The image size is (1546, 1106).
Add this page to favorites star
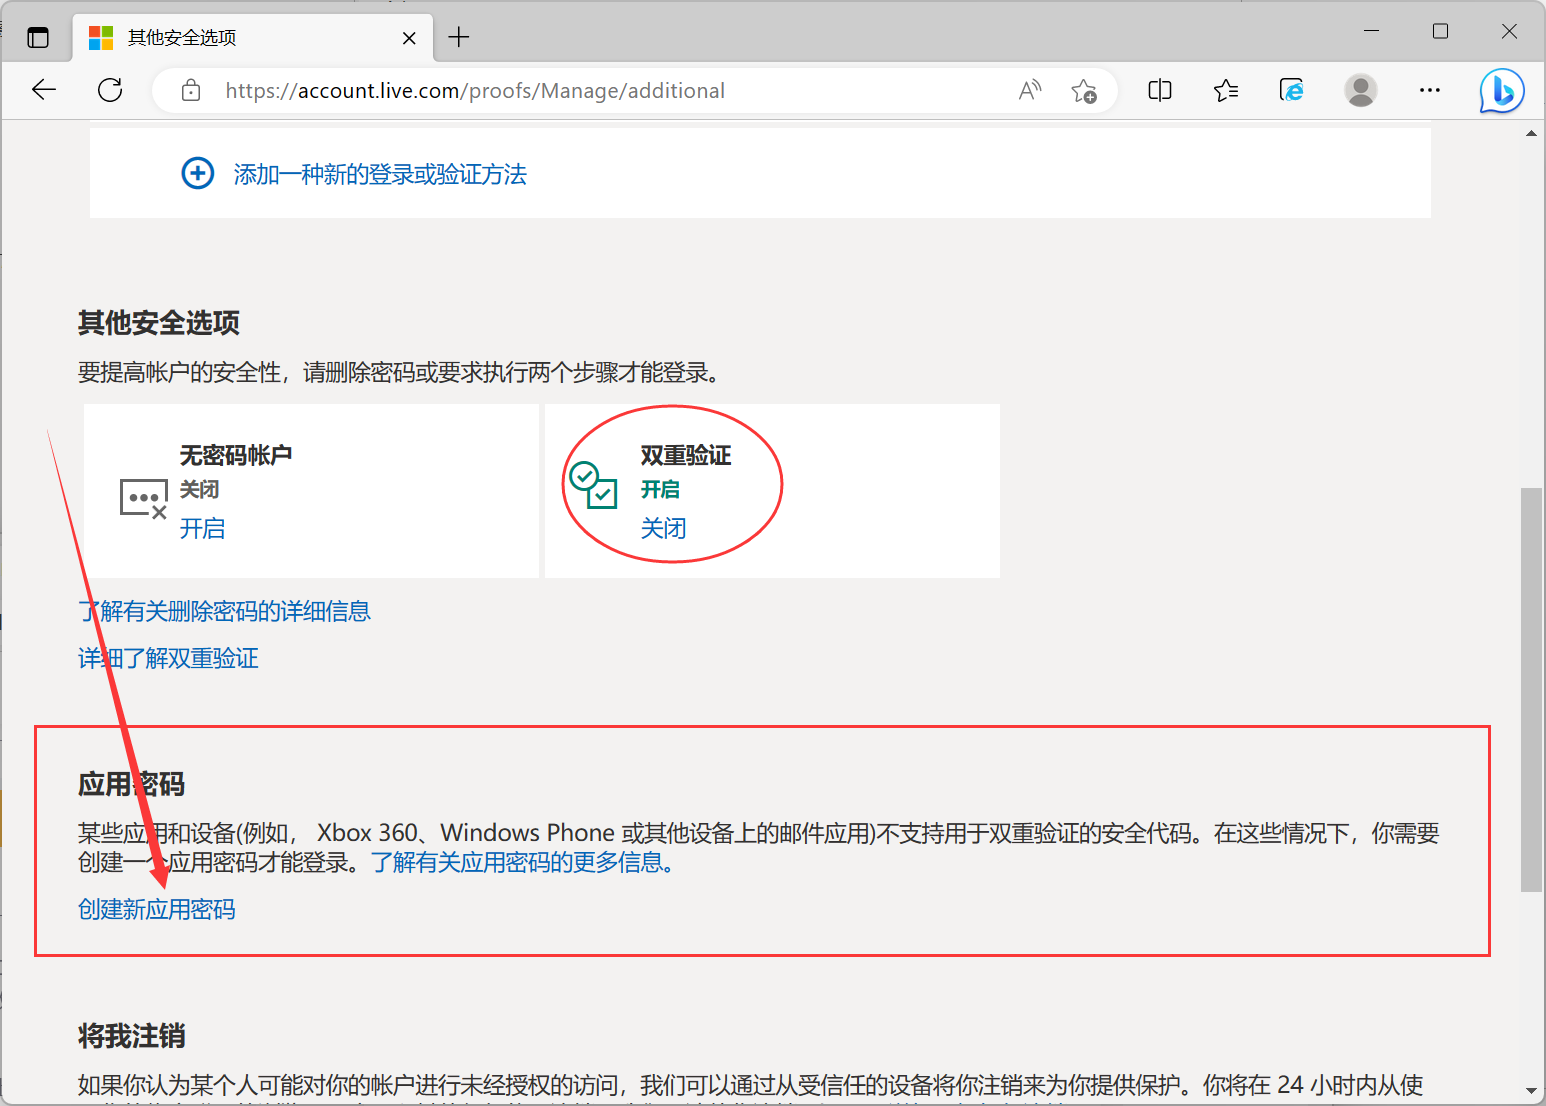[x=1084, y=91]
